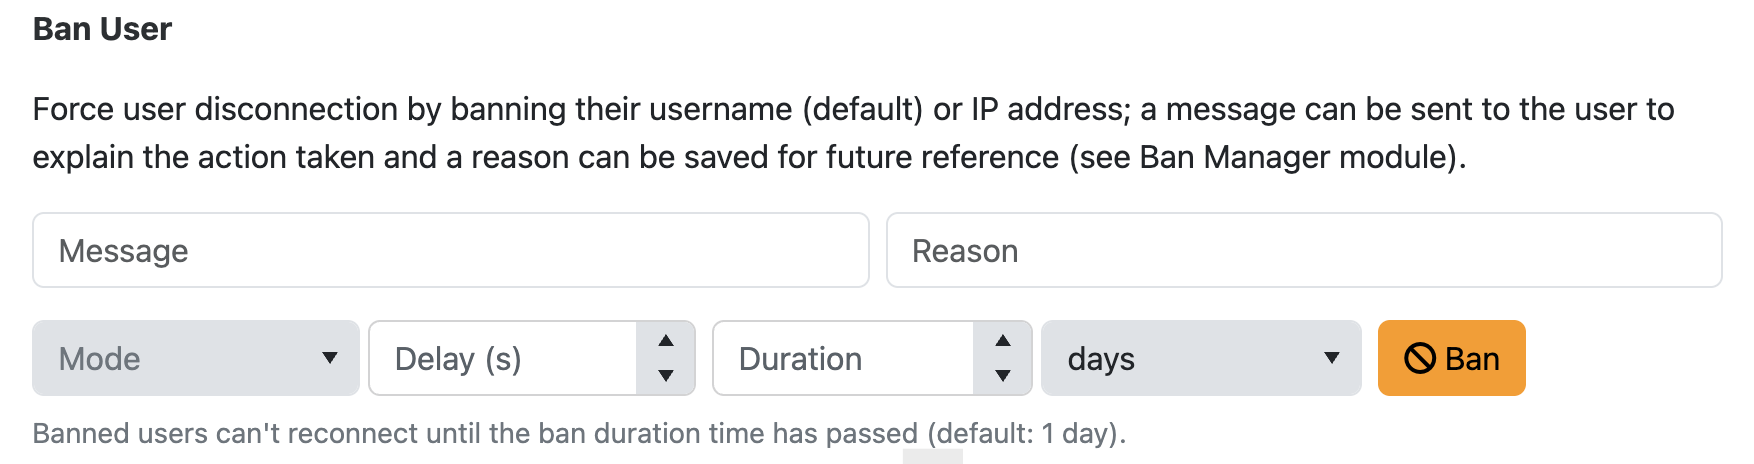Screen dimensions: 1754x464
Task: Decrease the Delay (s) value with down arrow
Action: (x=666, y=376)
